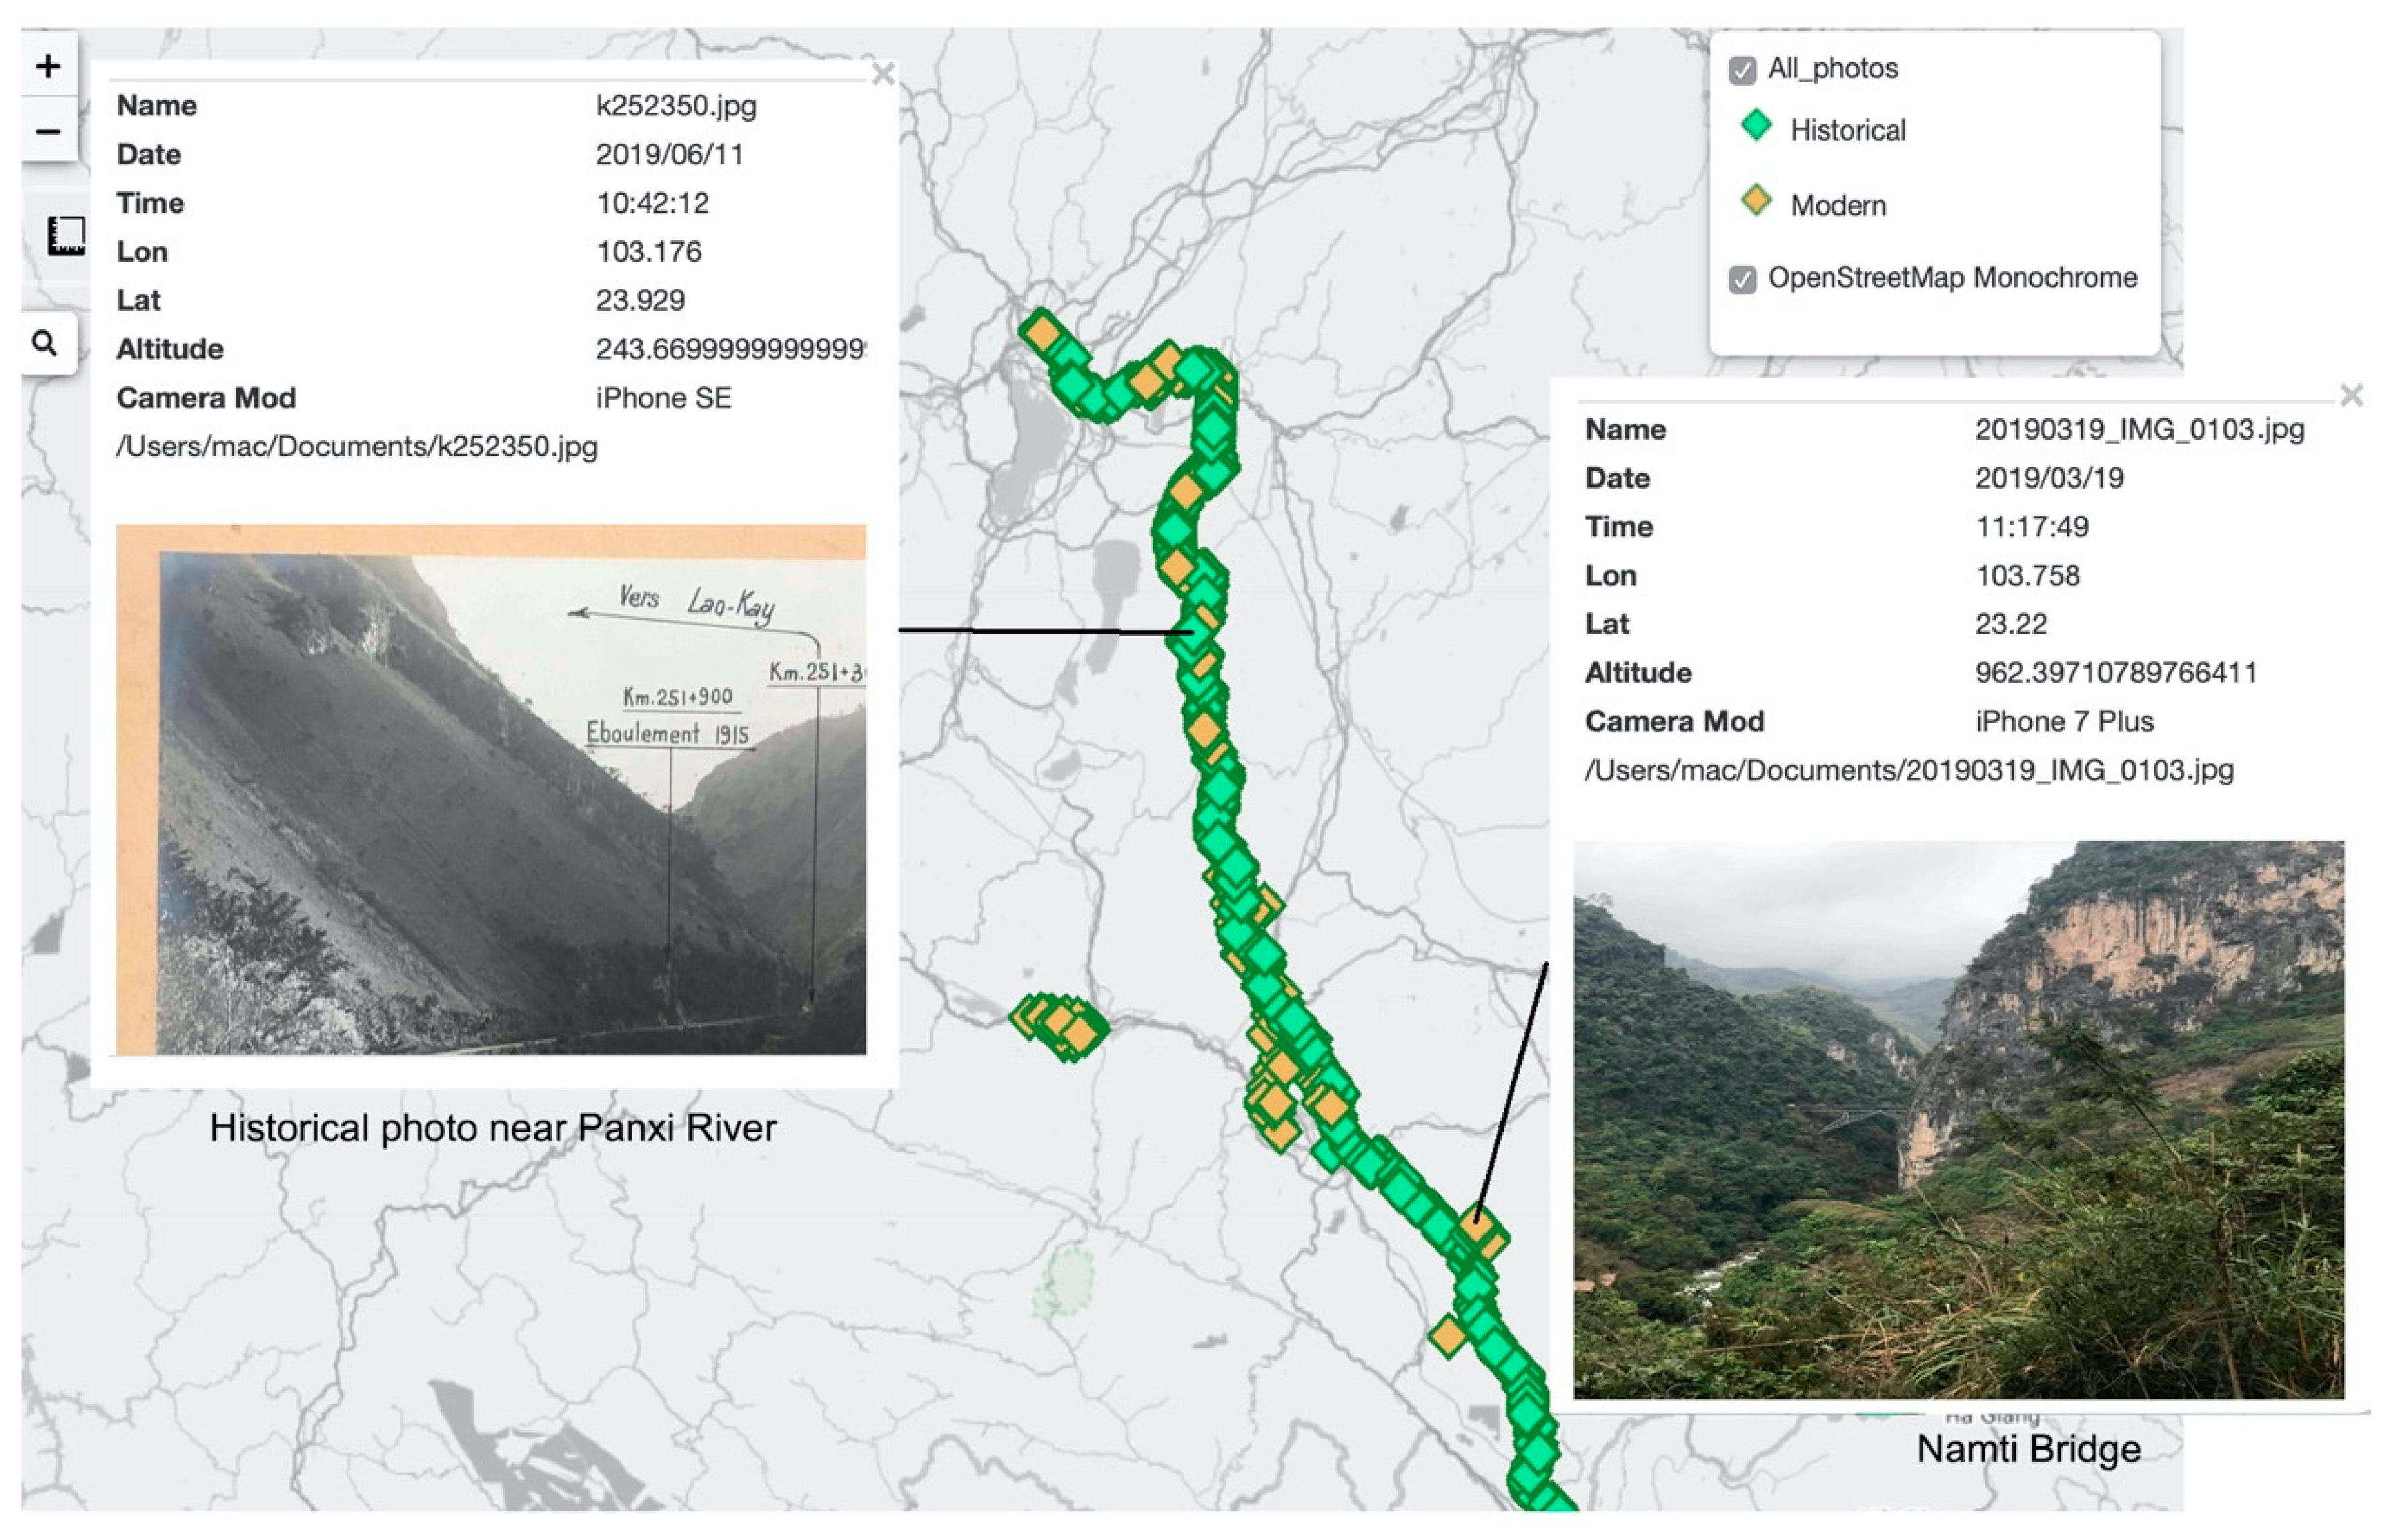Click the /Users/mac/Documents/k252350.jpg file path

click(357, 447)
